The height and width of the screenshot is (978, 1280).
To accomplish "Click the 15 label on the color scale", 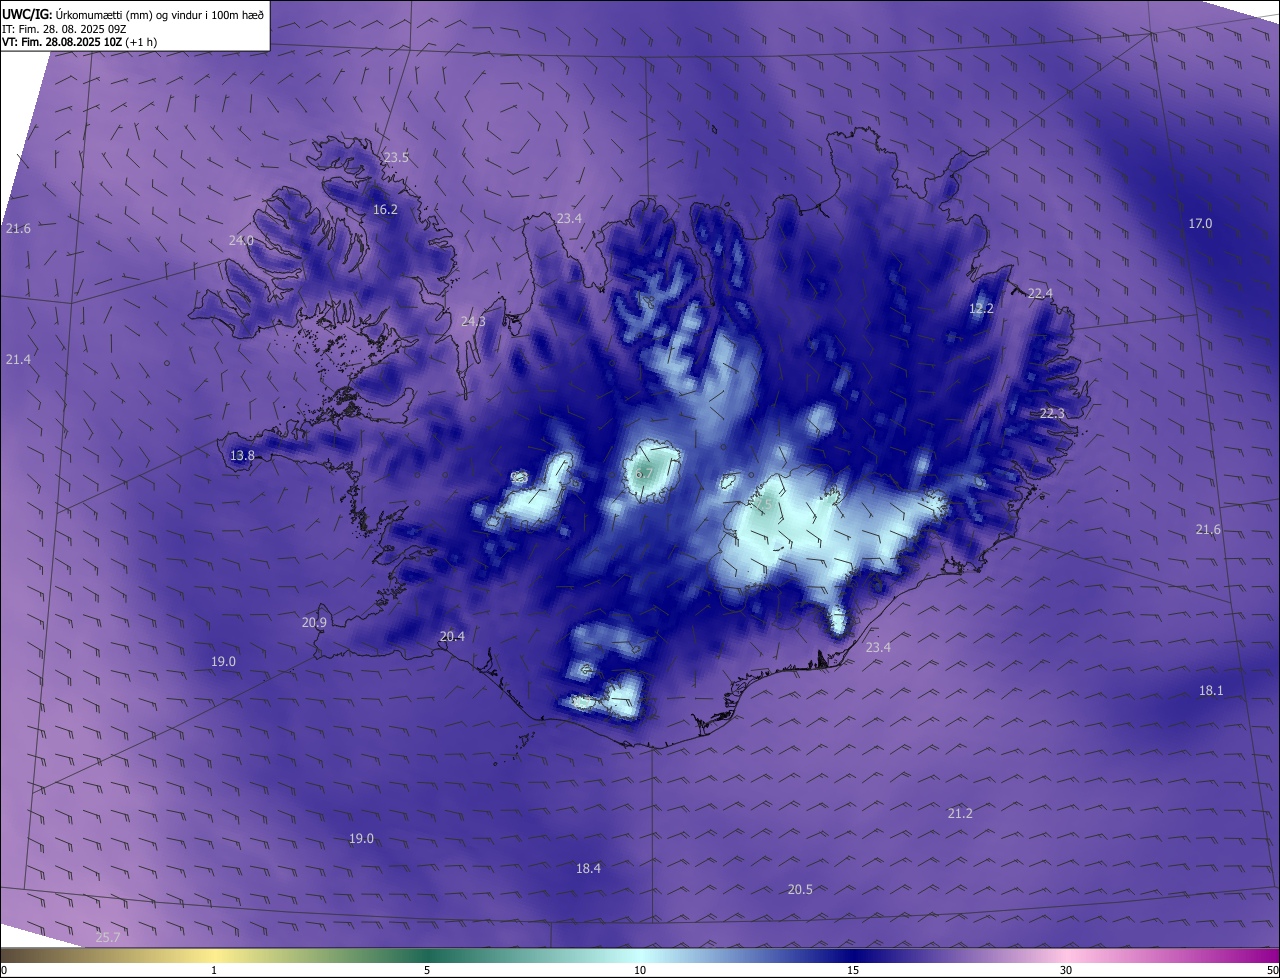I will click(x=853, y=971).
